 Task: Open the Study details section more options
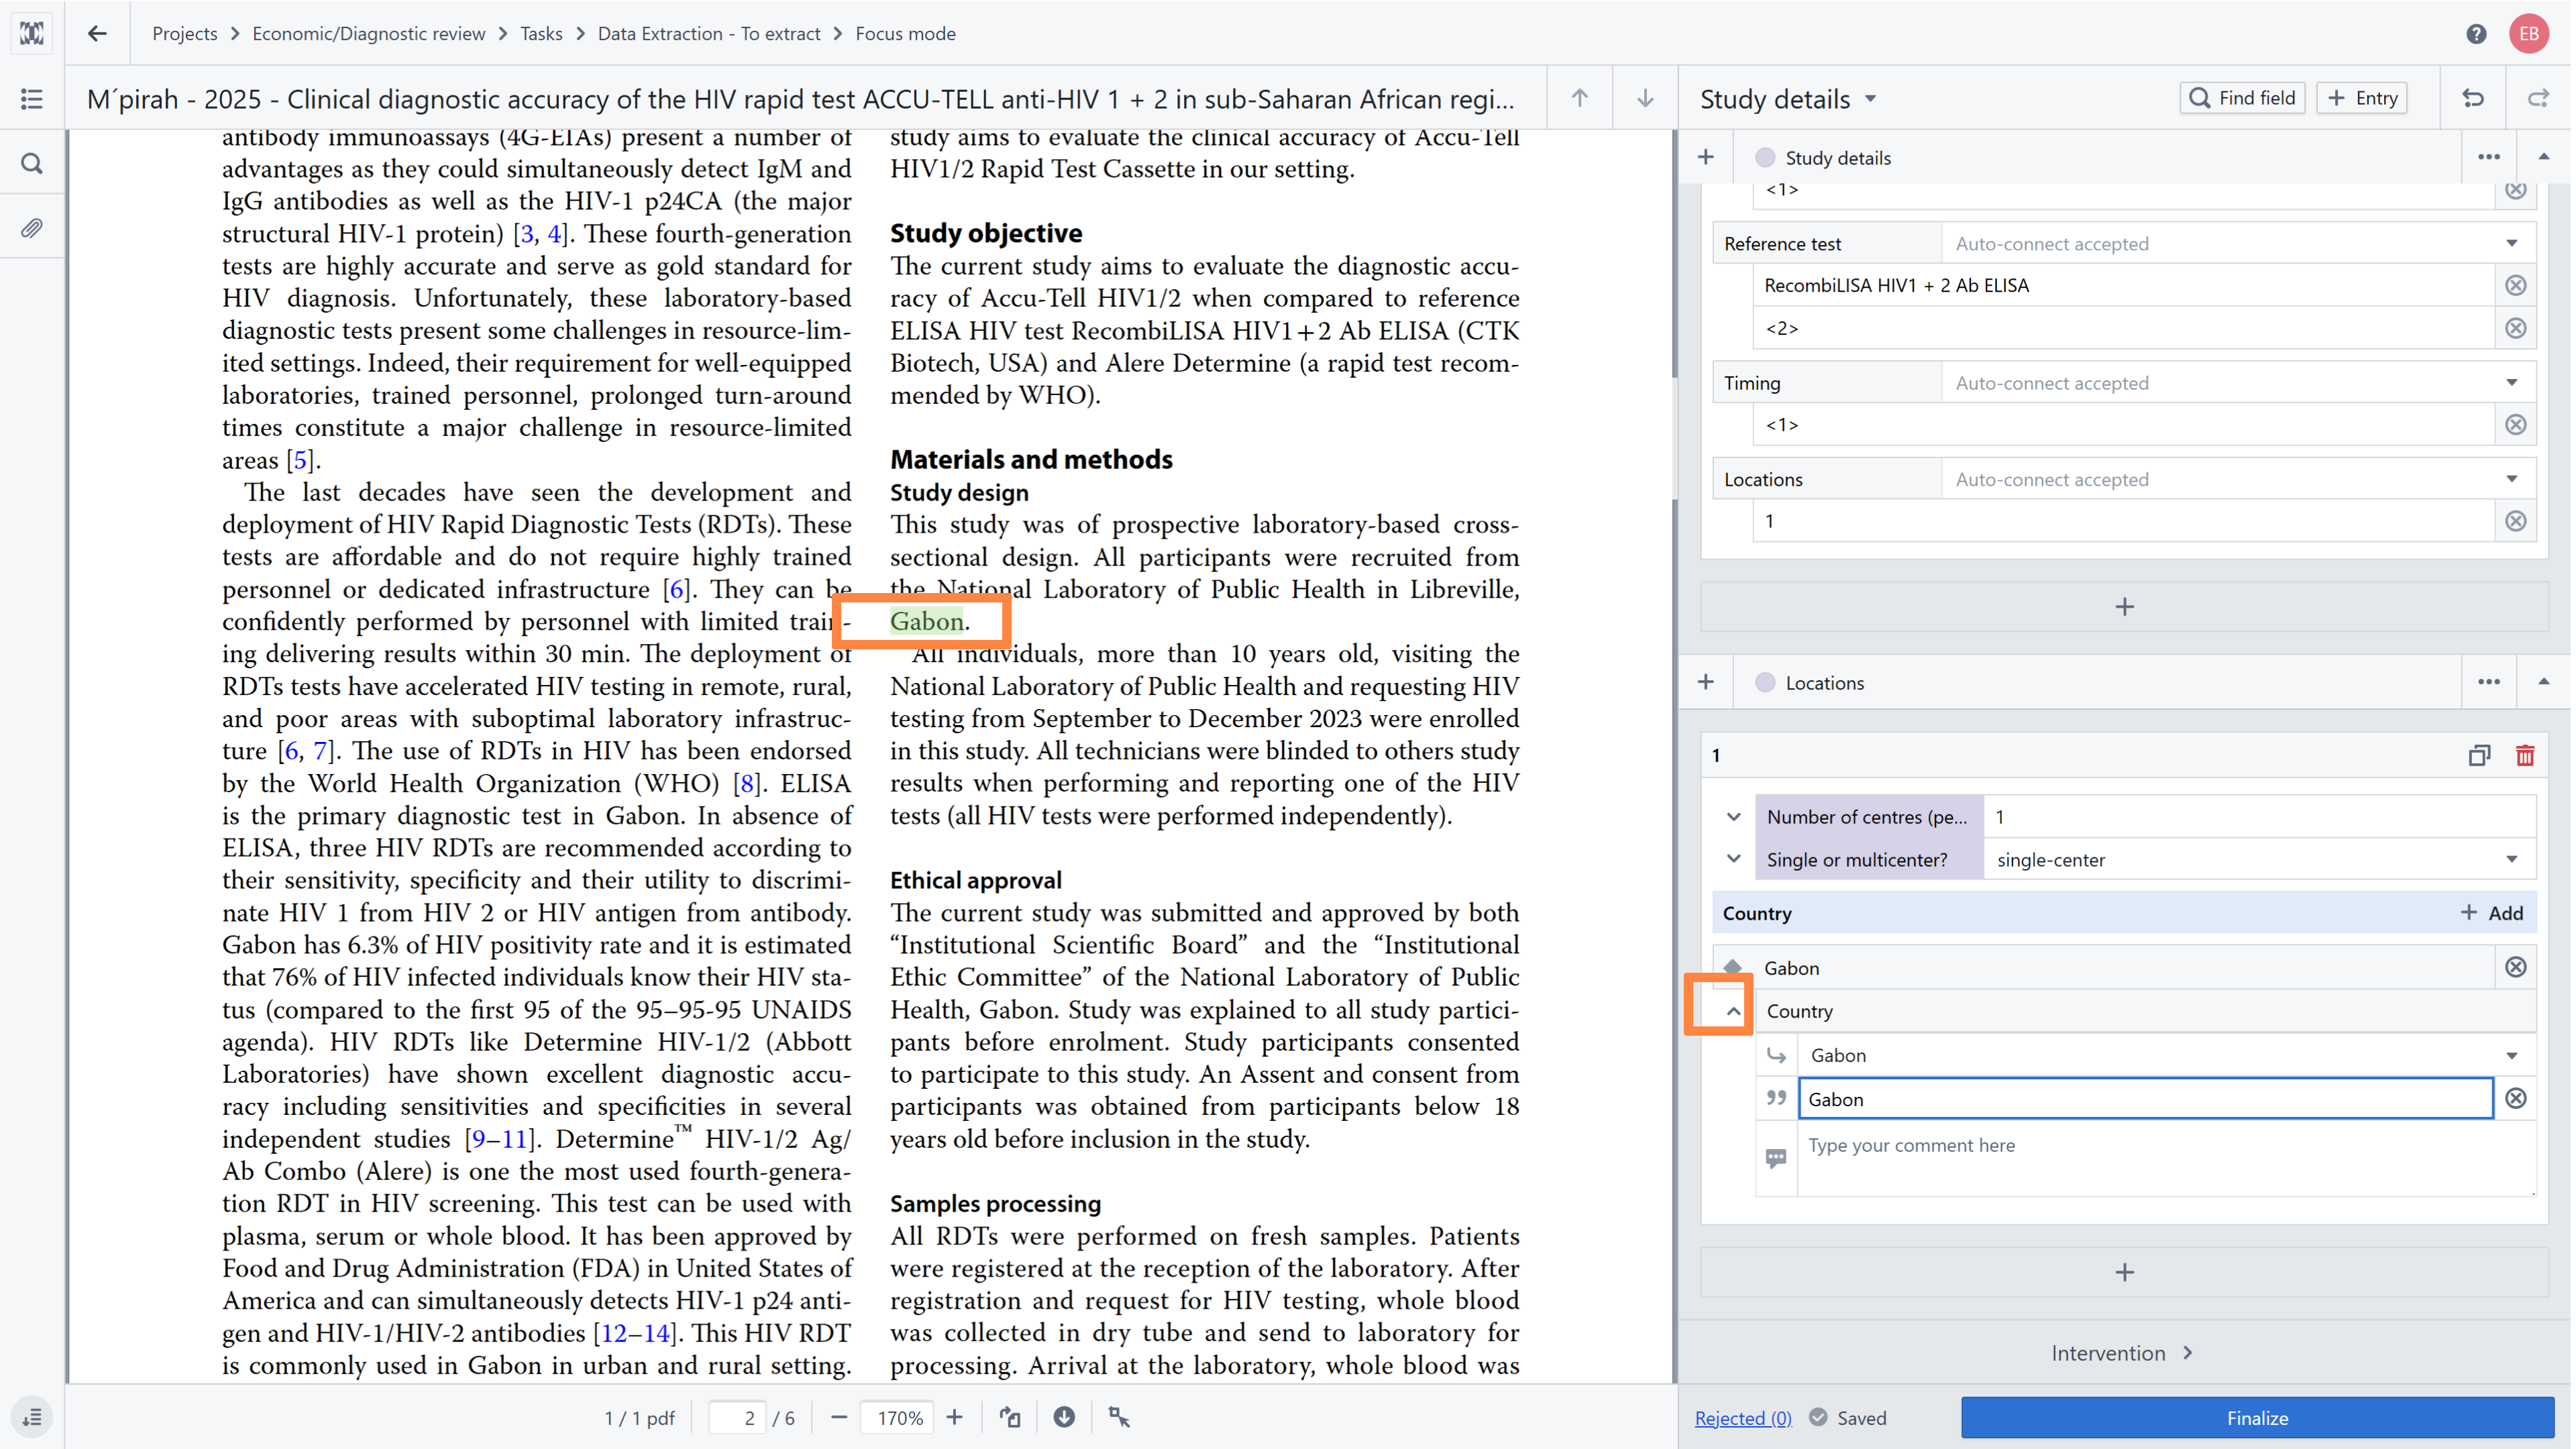pyautogui.click(x=2489, y=157)
